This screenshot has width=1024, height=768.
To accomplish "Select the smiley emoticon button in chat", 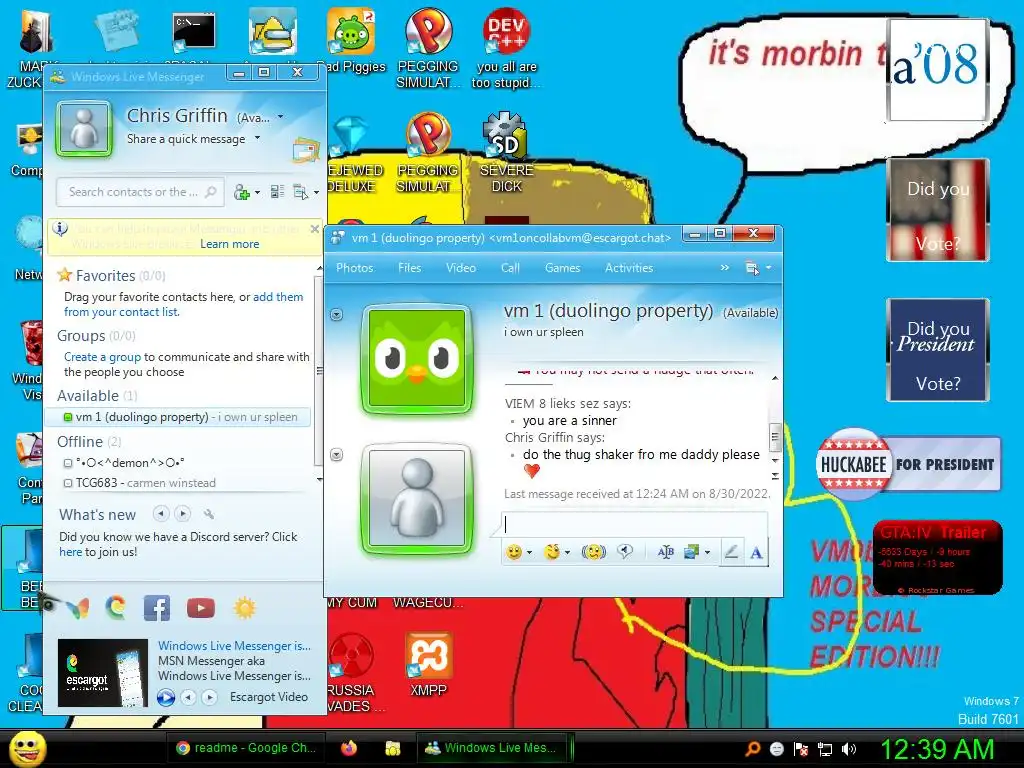I will pos(514,552).
